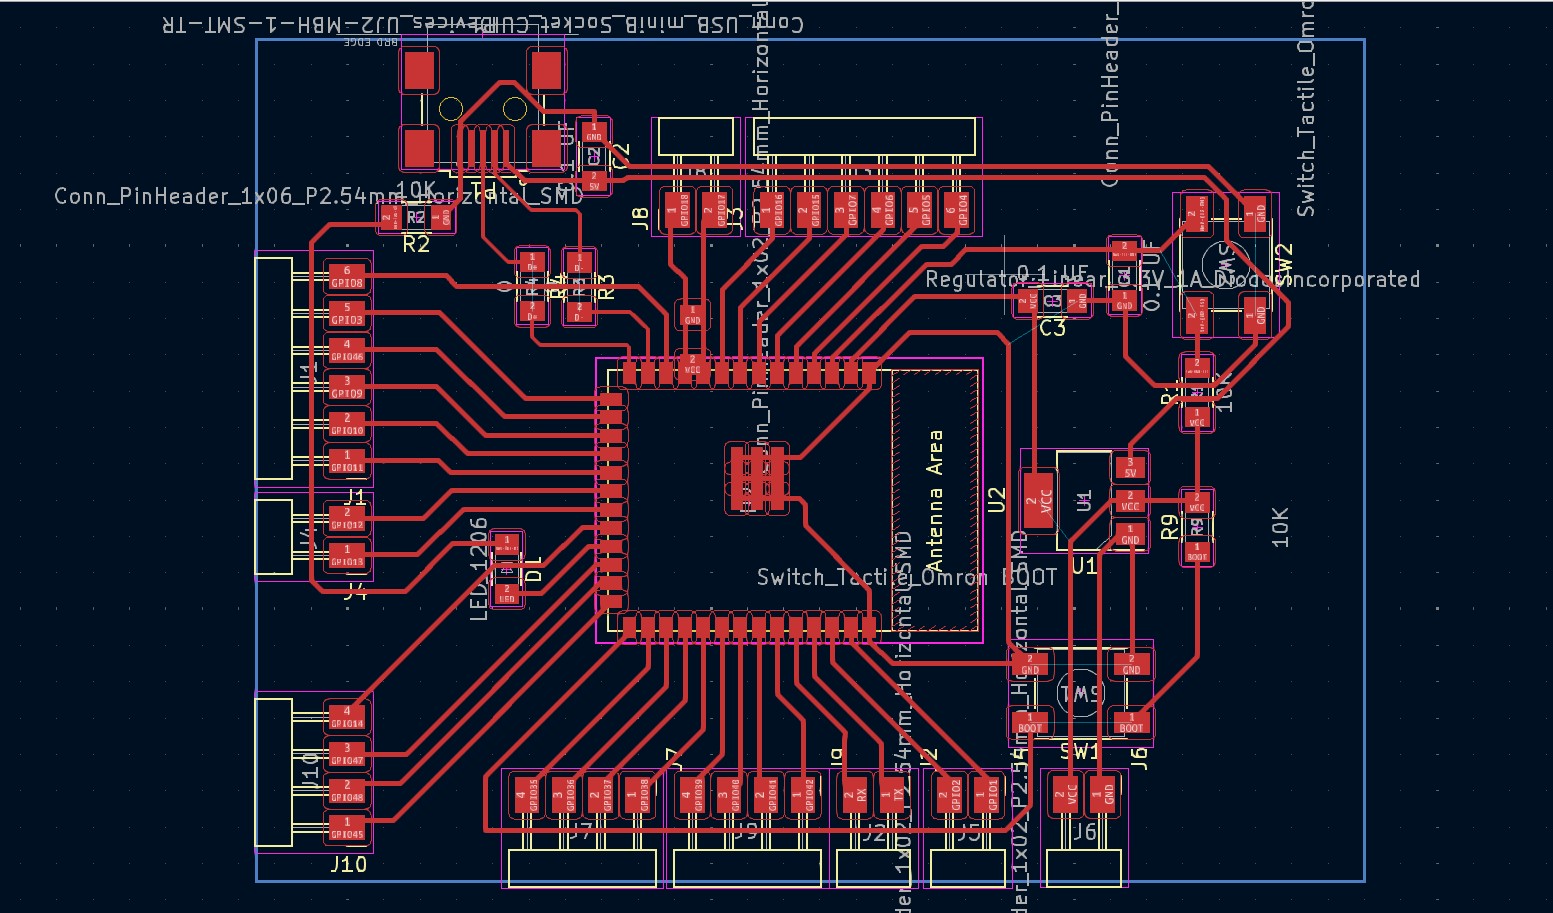Select the GPIO48 pad on J10

pyautogui.click(x=347, y=792)
